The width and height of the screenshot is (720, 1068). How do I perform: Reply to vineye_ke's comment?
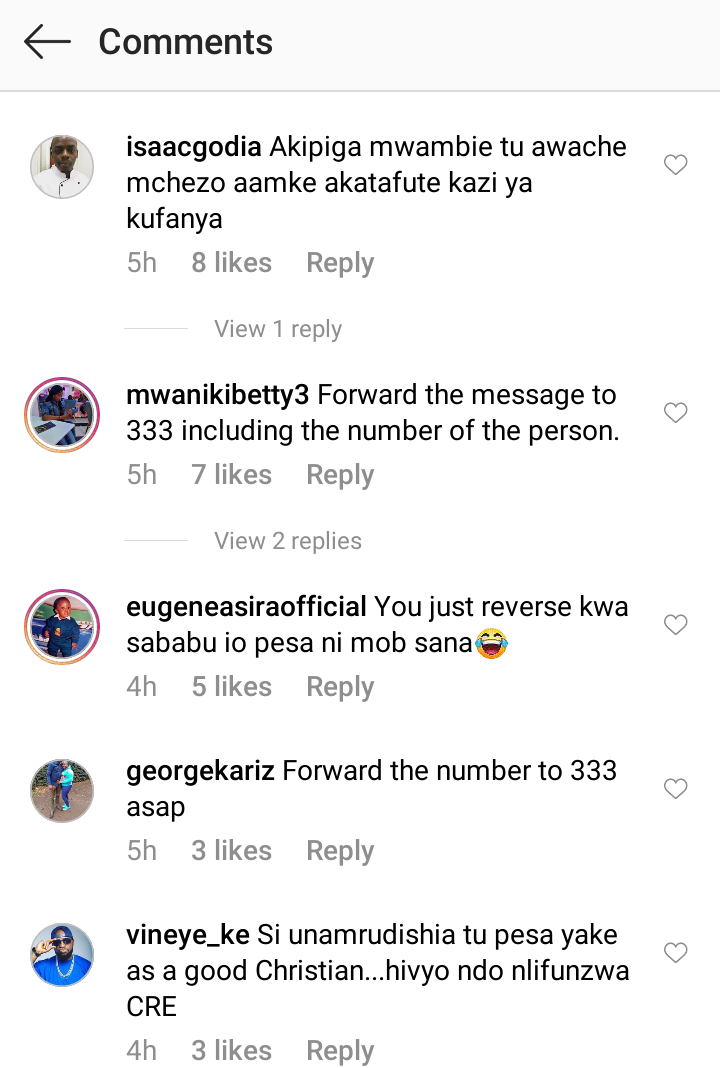pos(340,1051)
